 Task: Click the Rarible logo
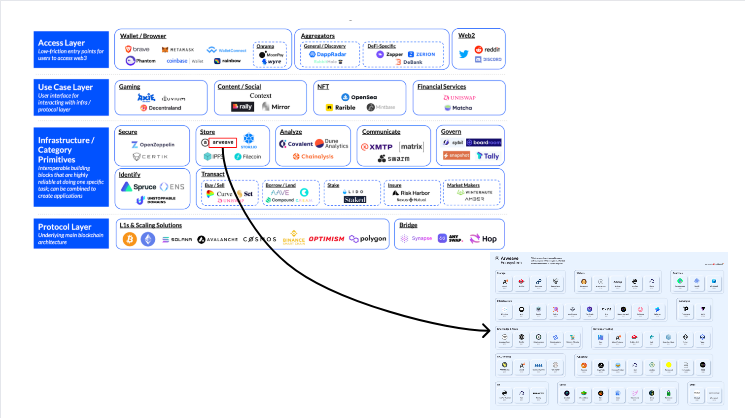341,108
